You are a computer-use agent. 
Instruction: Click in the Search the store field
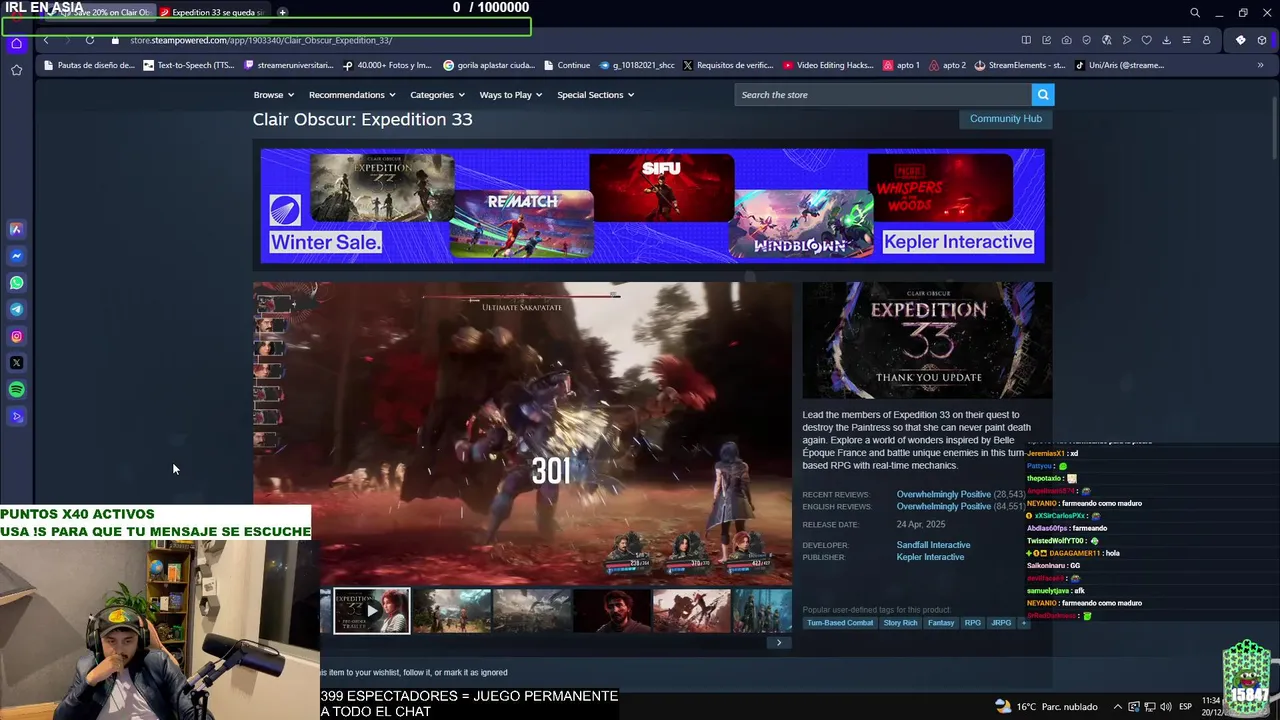[884, 95]
